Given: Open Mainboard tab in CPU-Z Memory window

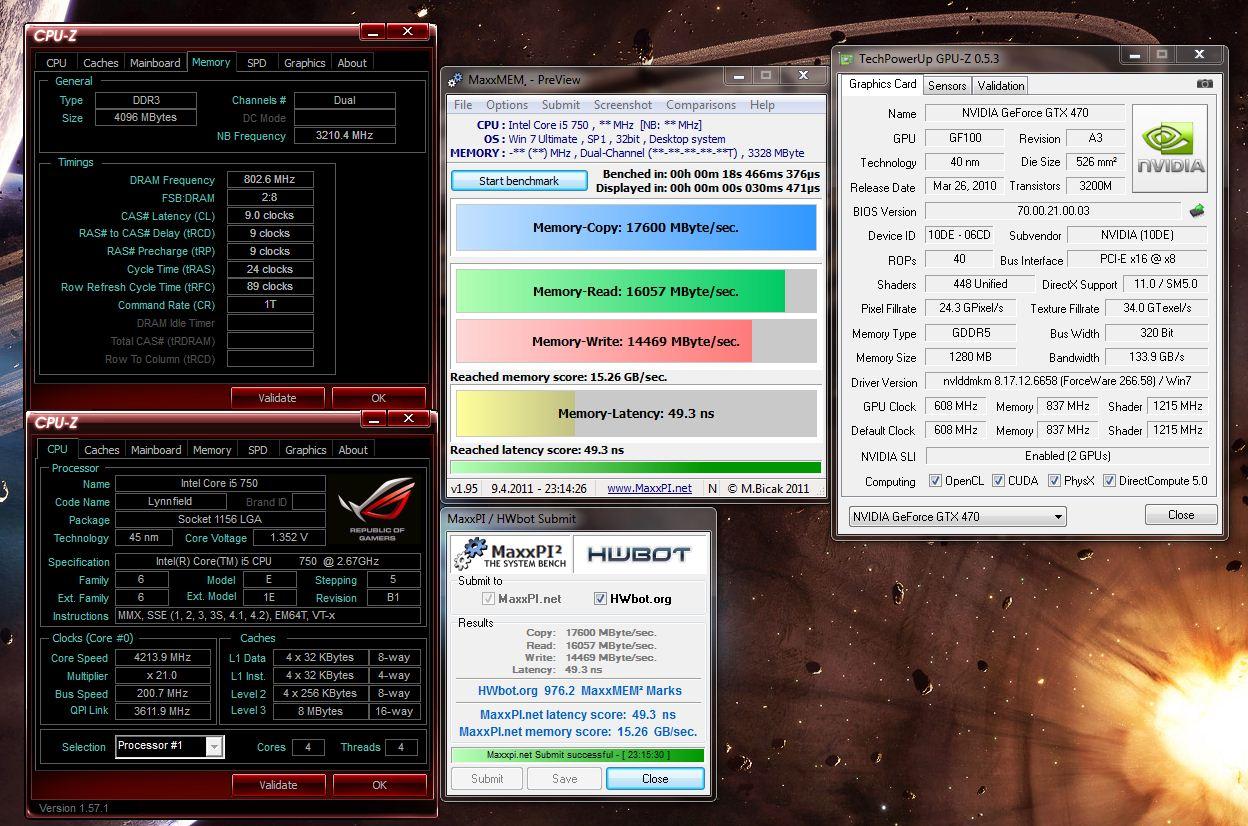Looking at the screenshot, I should [x=156, y=63].
